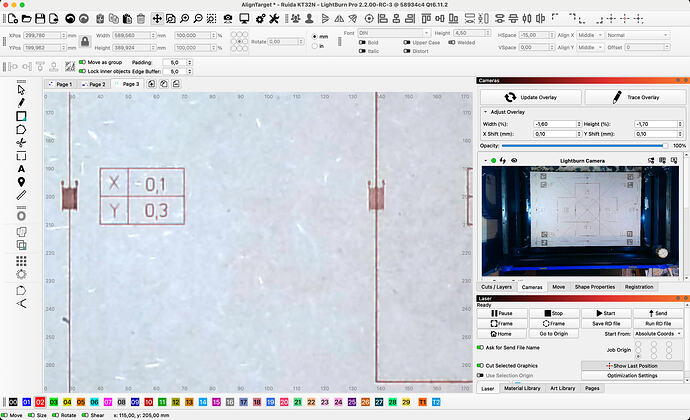The image size is (690, 420).
Task: Toggle Move as group switch
Action: 82,63
